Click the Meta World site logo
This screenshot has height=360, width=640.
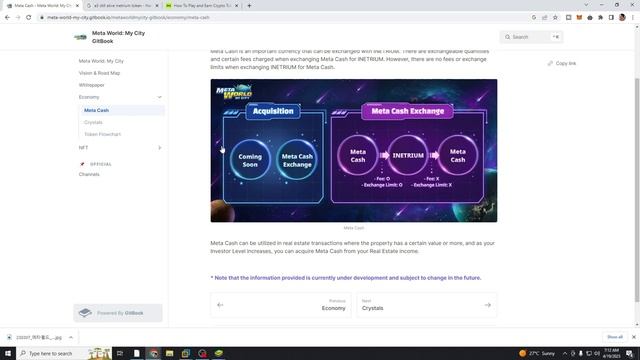tap(80, 37)
